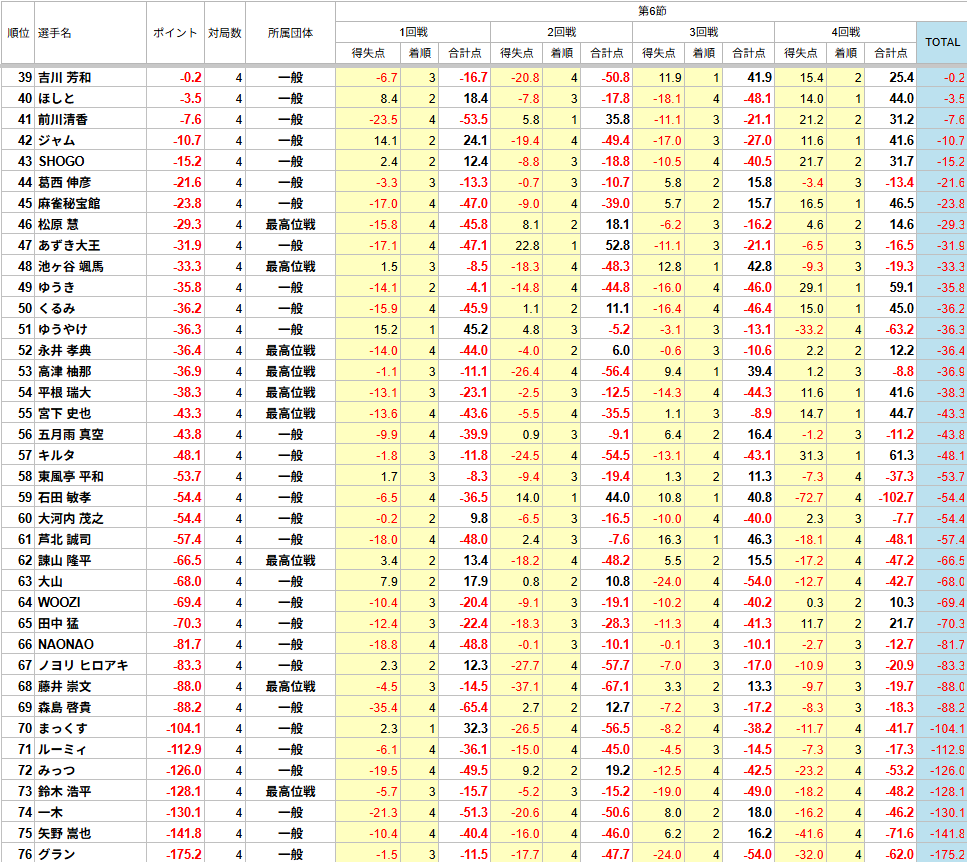Select player name ゆうやけ
967x862 pixels.
click(62, 329)
